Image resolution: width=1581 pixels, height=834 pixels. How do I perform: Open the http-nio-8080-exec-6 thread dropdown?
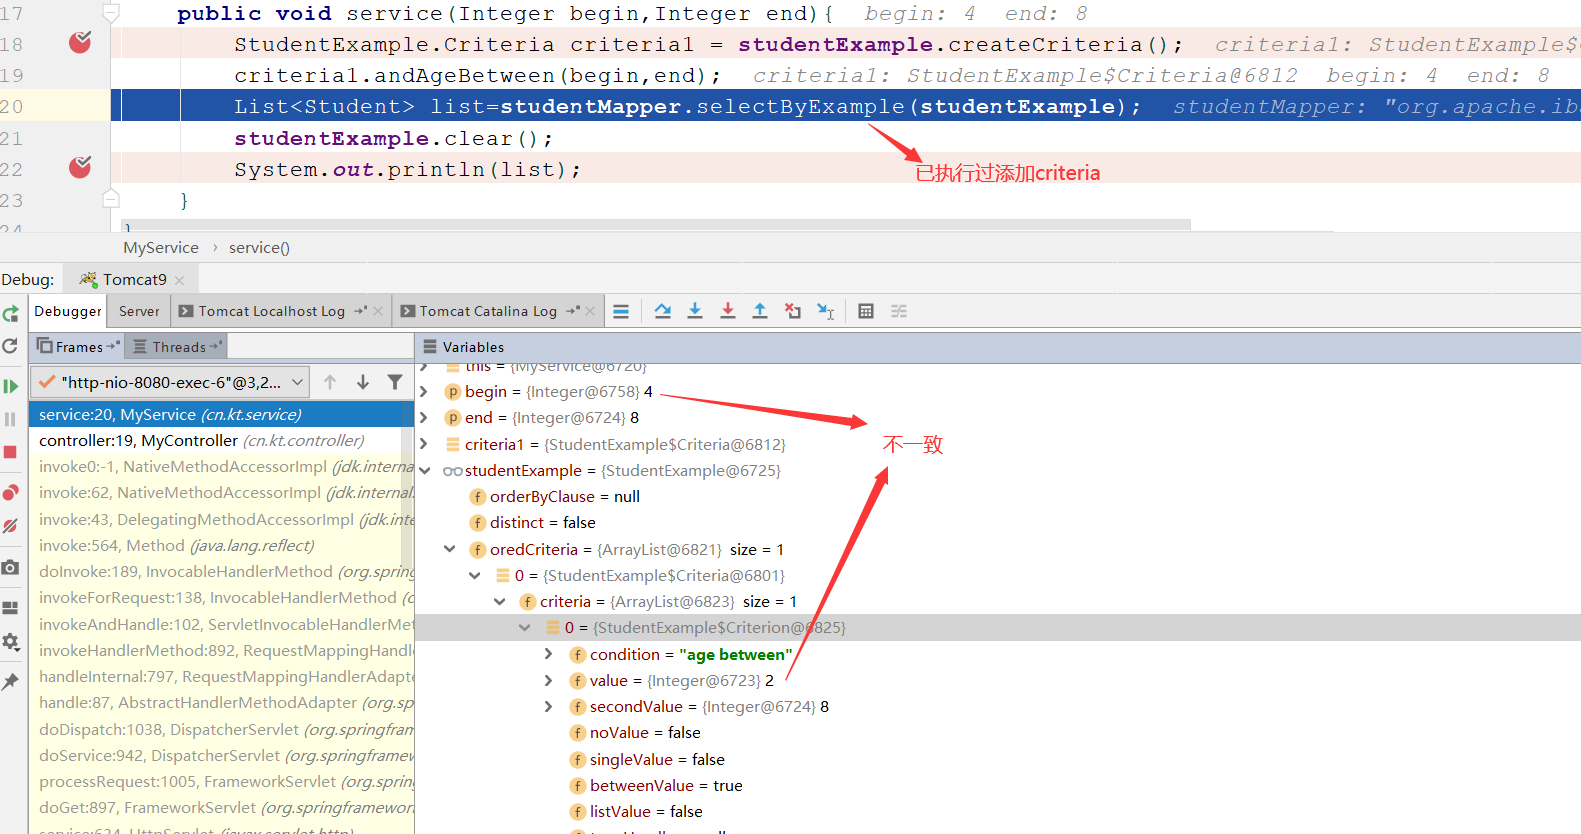(x=170, y=382)
